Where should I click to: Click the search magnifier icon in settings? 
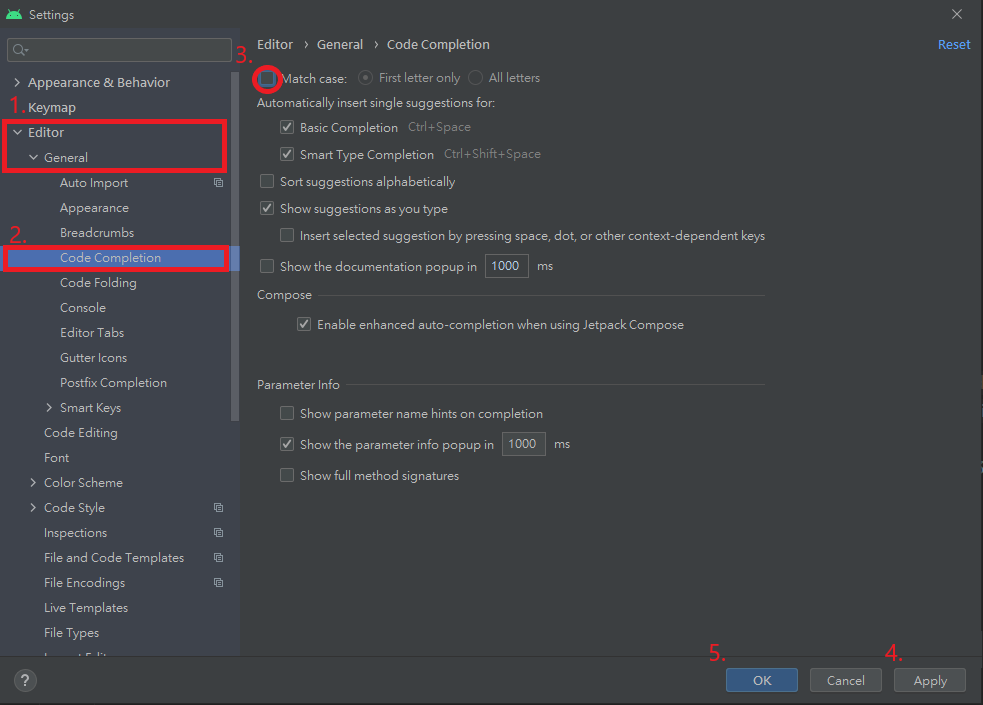pyautogui.click(x=20, y=50)
